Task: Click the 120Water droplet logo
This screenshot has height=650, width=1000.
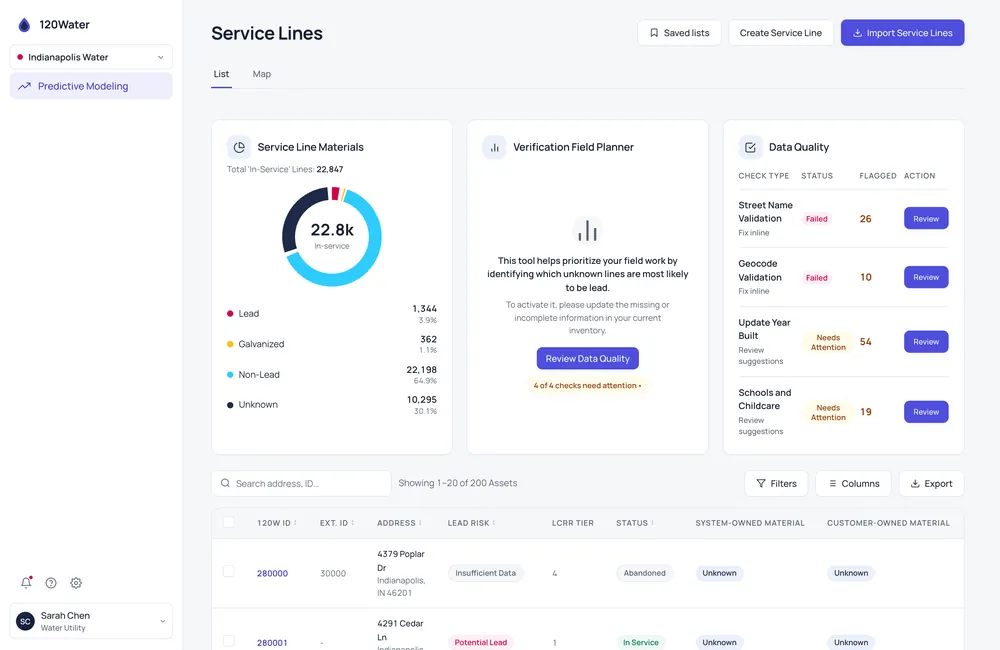Action: pos(24,25)
